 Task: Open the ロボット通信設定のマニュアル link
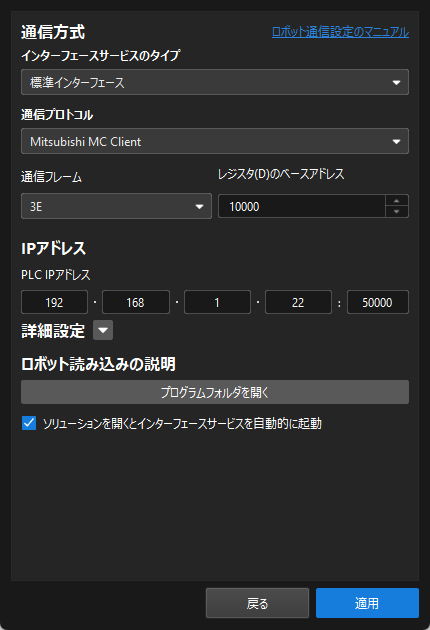340,32
